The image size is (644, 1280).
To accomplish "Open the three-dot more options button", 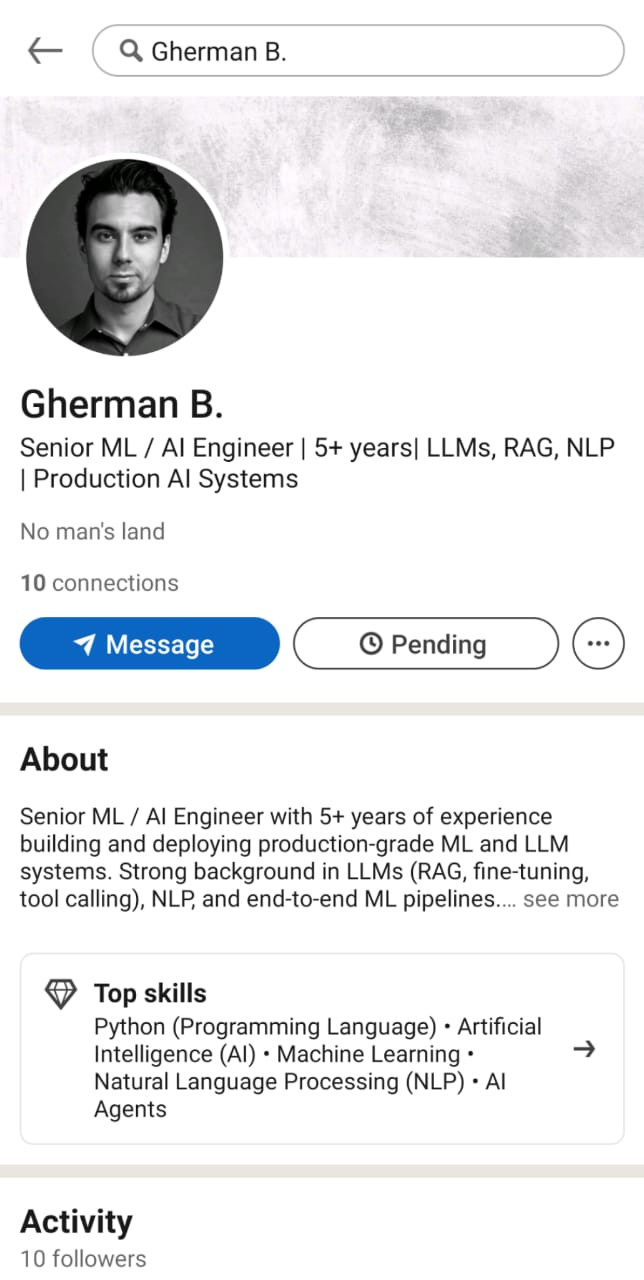I will (598, 643).
